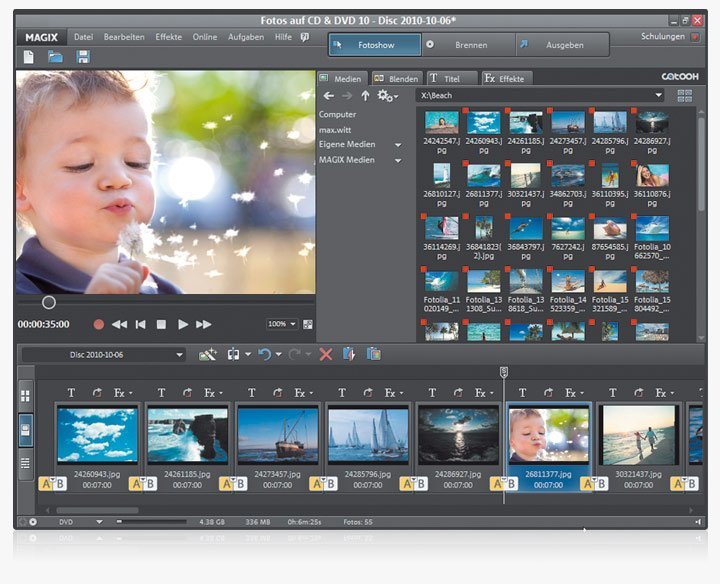This screenshot has width=720, height=584.
Task: Click the red X delete icon
Action: (x=325, y=354)
